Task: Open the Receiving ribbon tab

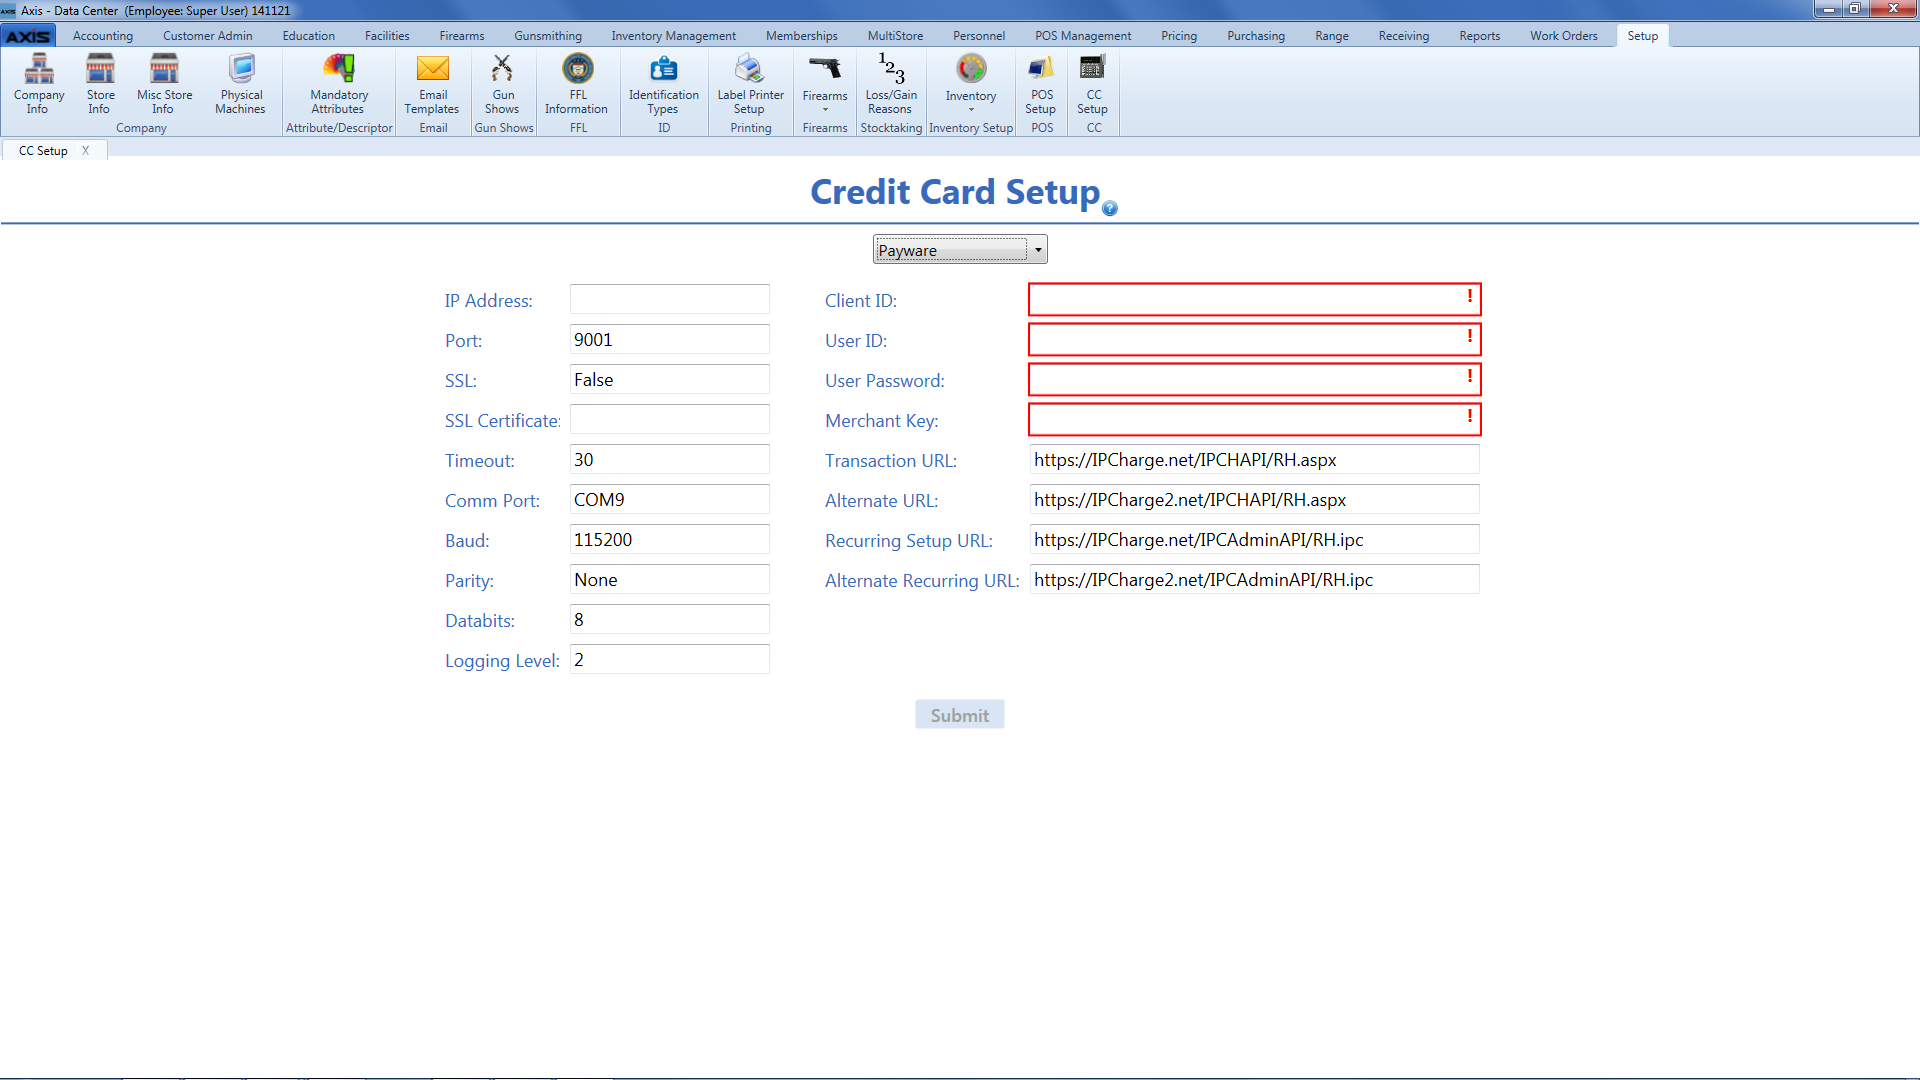Action: [x=1404, y=36]
